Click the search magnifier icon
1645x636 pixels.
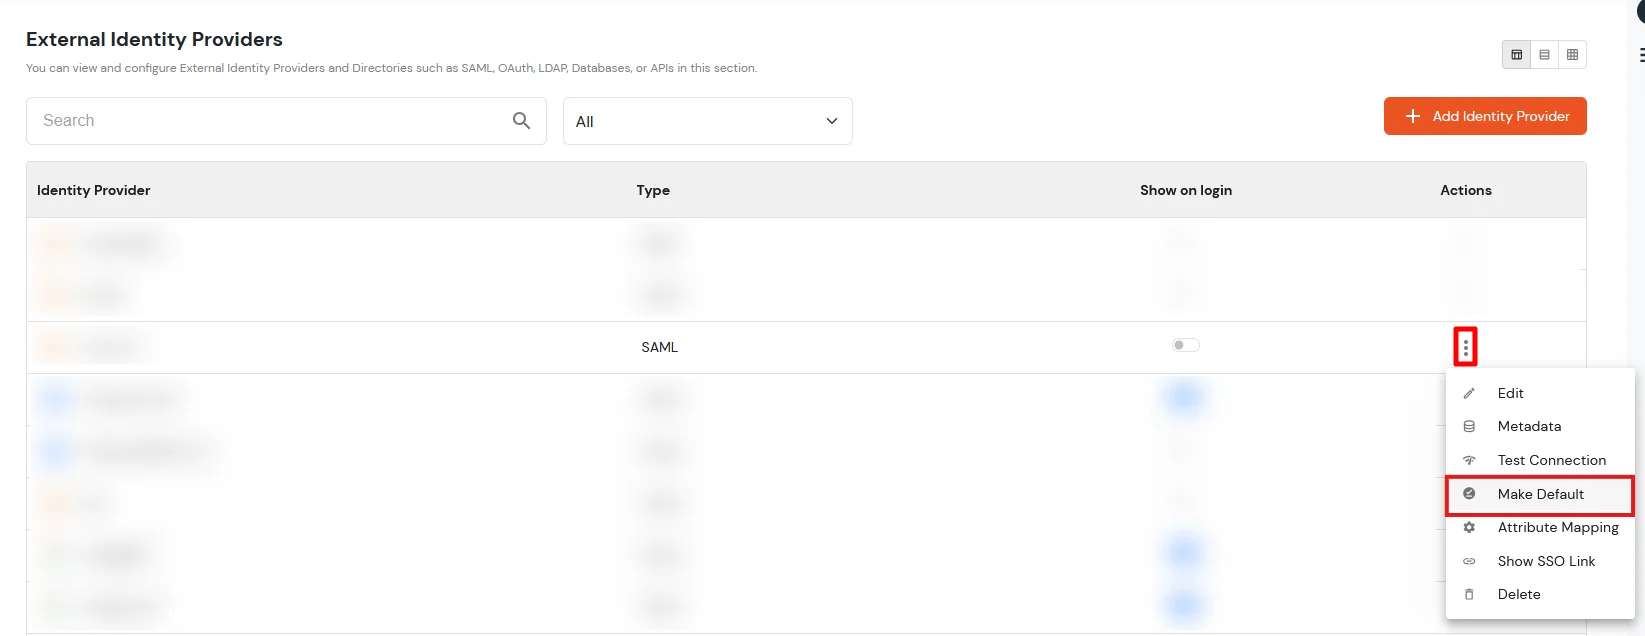(521, 120)
